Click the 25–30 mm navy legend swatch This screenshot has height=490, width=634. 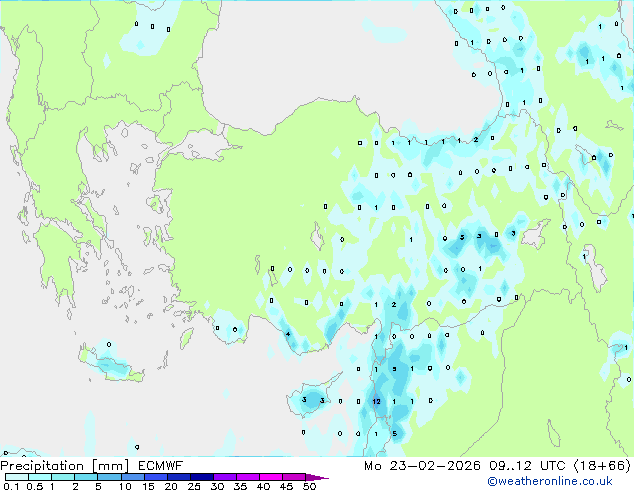click(x=201, y=477)
